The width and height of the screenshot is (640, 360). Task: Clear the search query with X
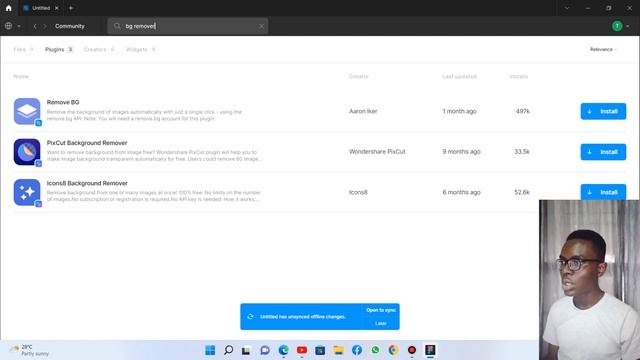261,27
